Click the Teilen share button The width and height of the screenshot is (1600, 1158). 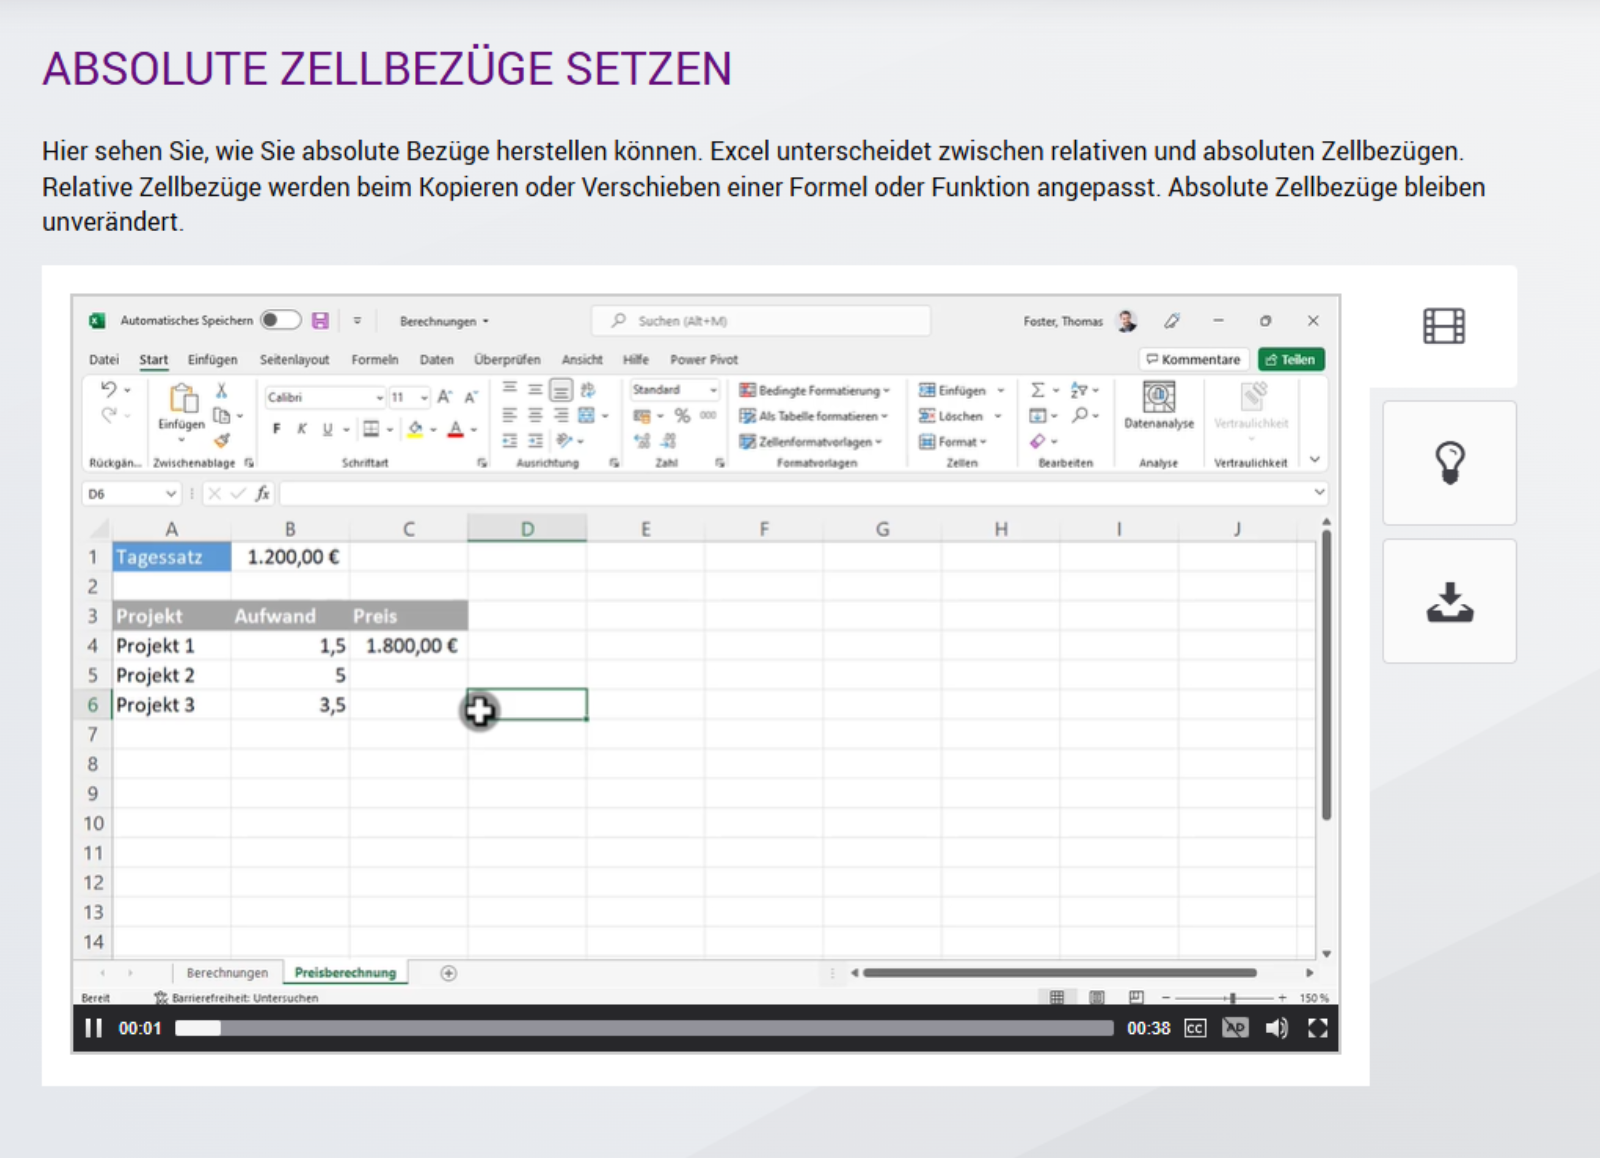point(1291,360)
